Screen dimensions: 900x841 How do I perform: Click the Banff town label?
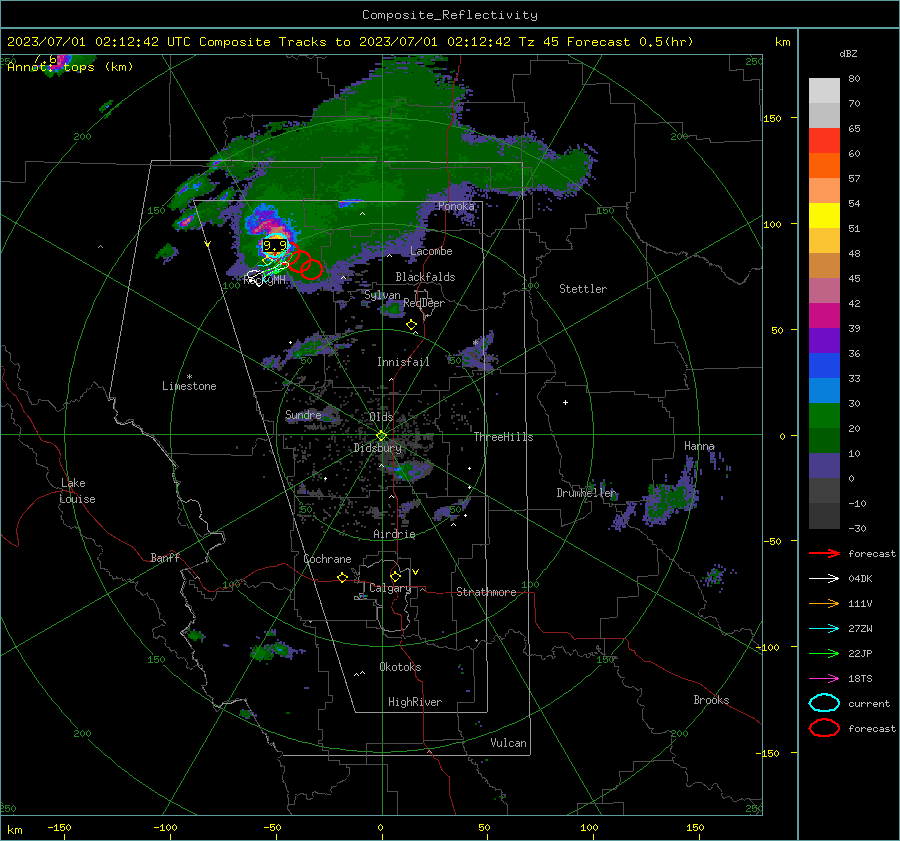(165, 558)
